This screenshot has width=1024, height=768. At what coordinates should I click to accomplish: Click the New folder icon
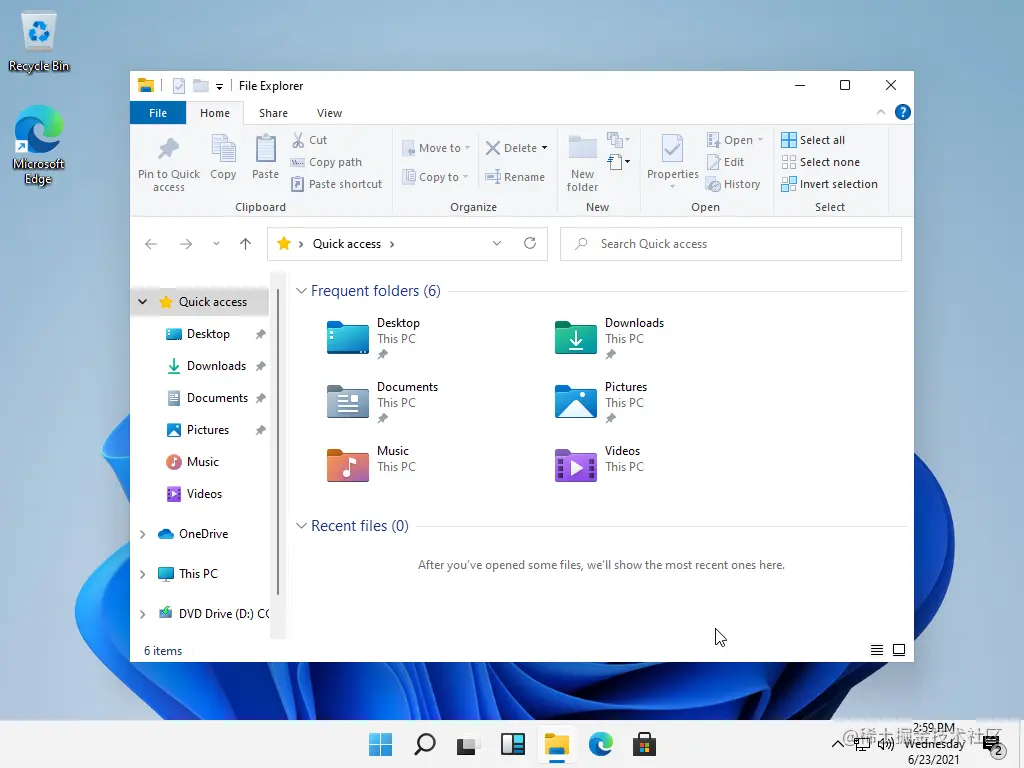(583, 148)
